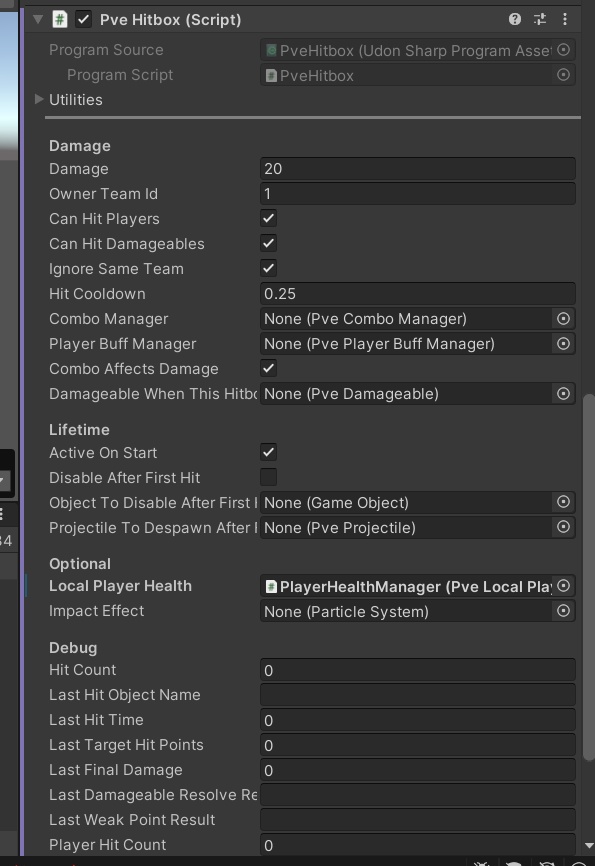Click the inspector vertical scrollbar thumb
595x866 pixels.
click(589, 577)
